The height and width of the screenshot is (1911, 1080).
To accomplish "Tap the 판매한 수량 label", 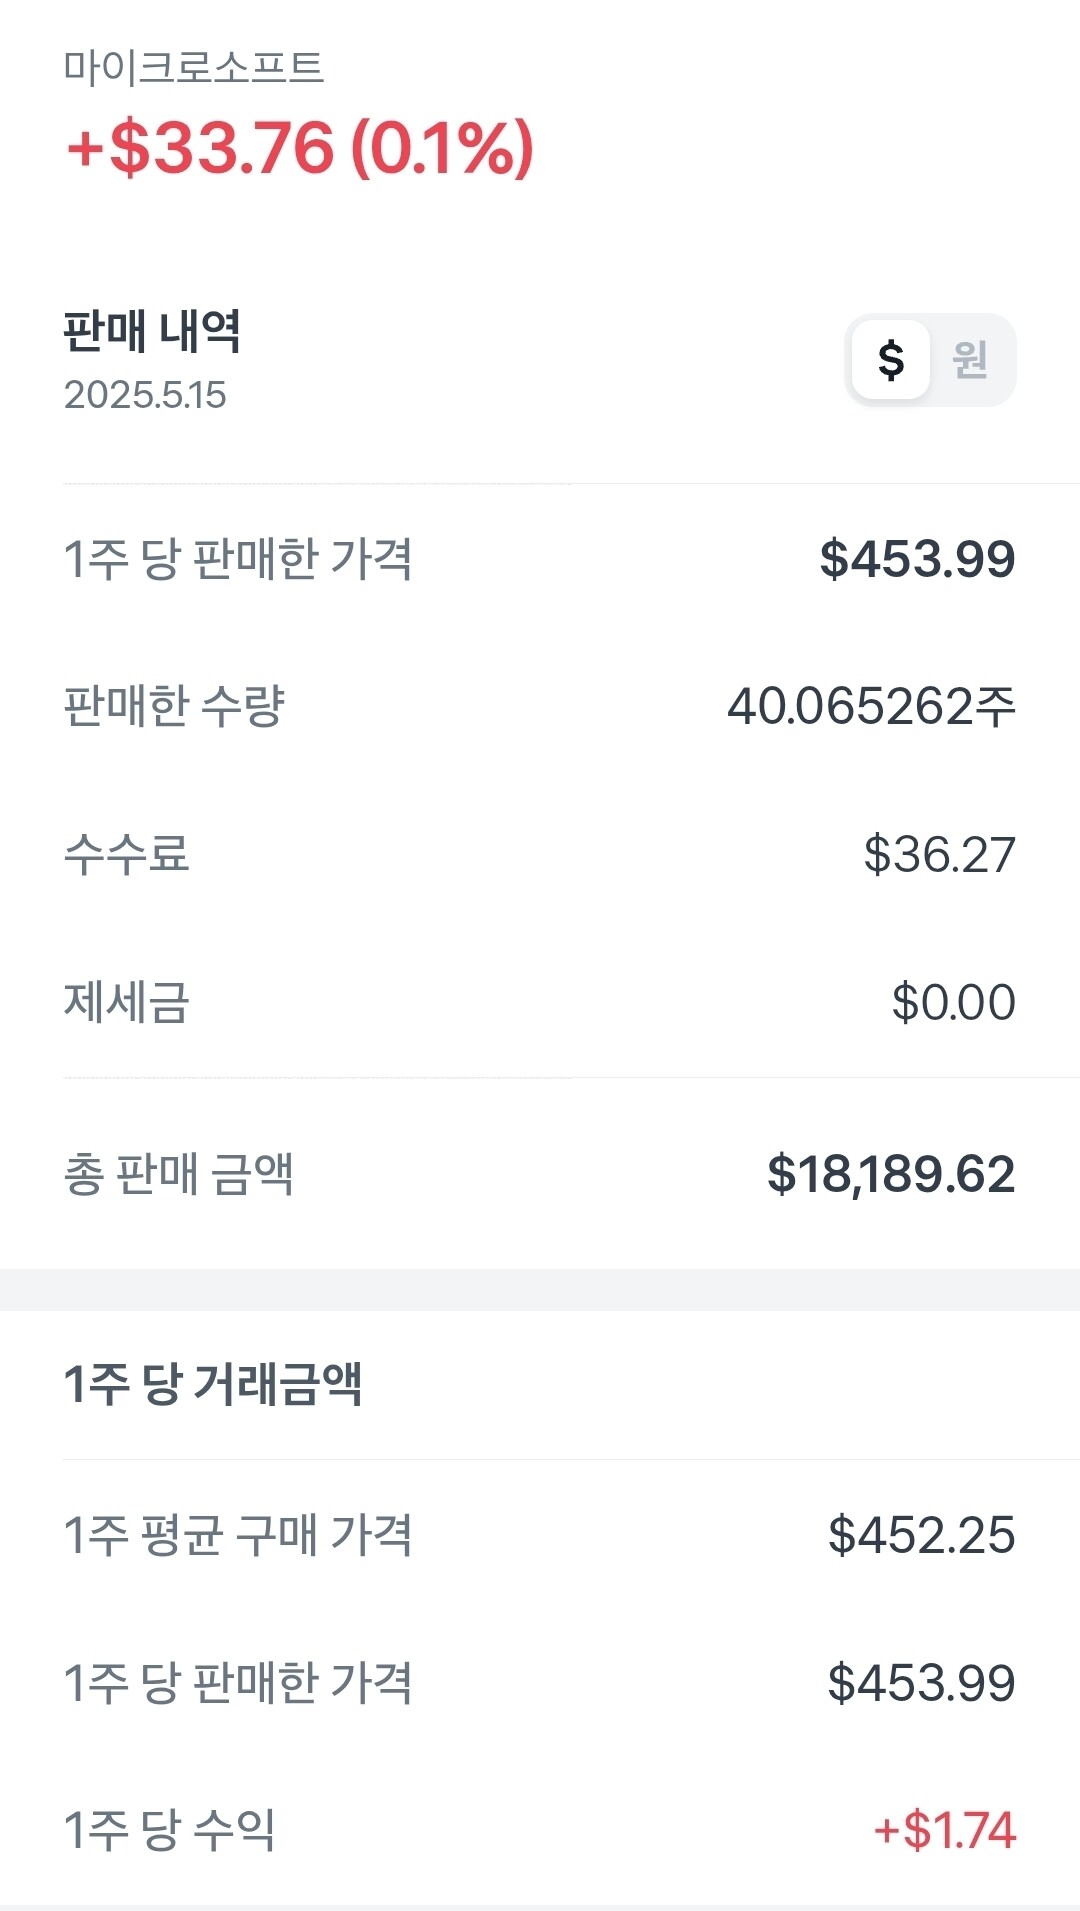I will click(174, 706).
